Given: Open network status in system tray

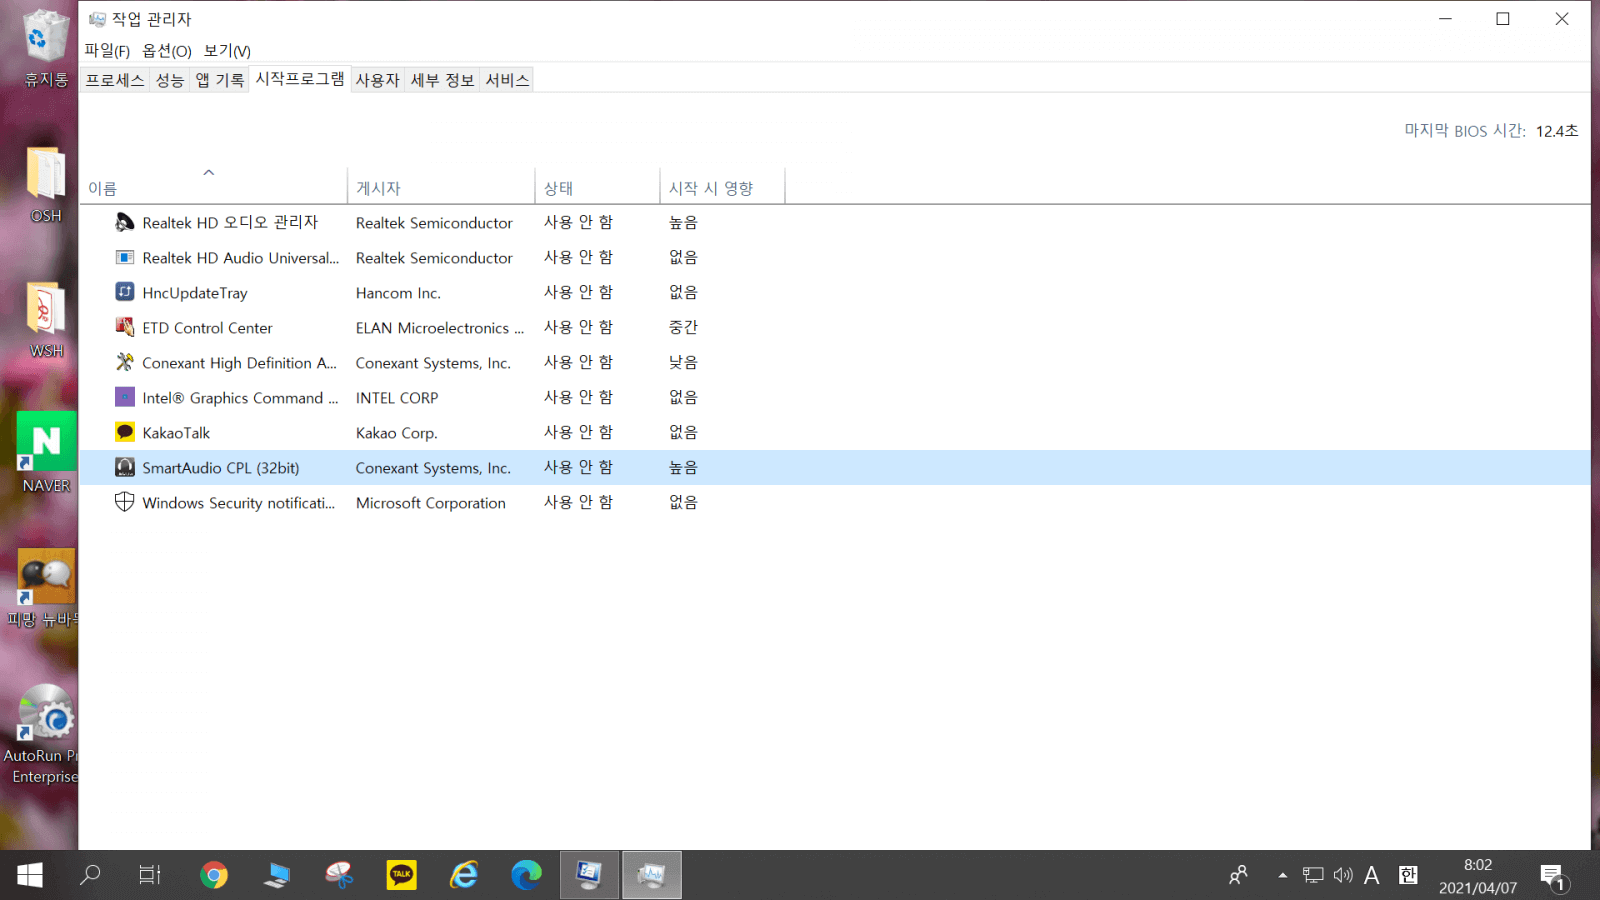Looking at the screenshot, I should click(x=1313, y=875).
